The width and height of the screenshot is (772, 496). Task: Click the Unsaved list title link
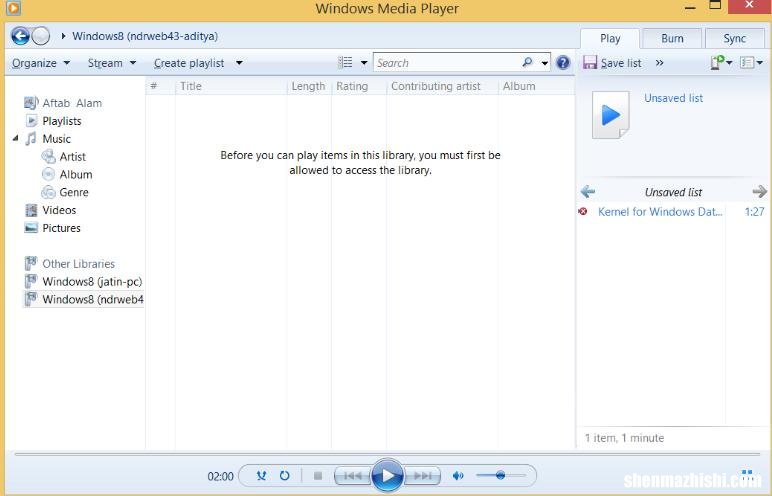pyautogui.click(x=674, y=98)
